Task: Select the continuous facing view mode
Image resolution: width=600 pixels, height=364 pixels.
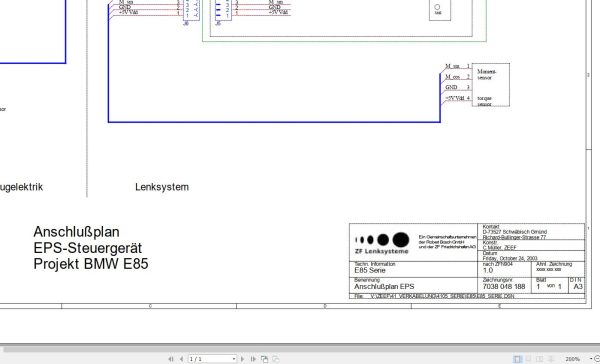Action: pyautogui.click(x=551, y=359)
